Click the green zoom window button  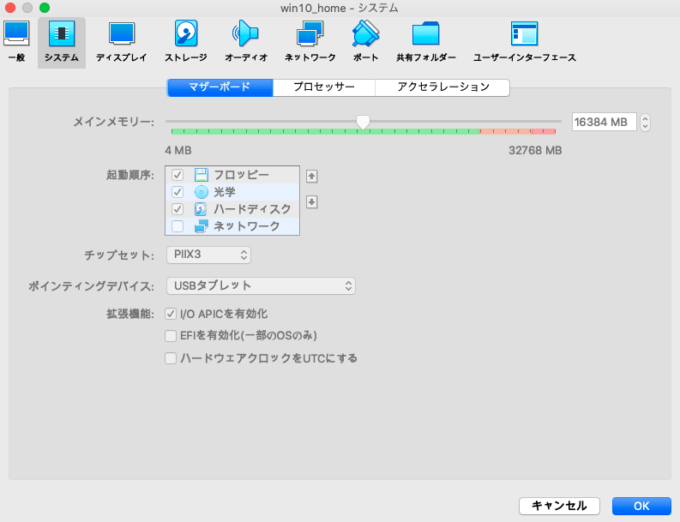point(44,8)
